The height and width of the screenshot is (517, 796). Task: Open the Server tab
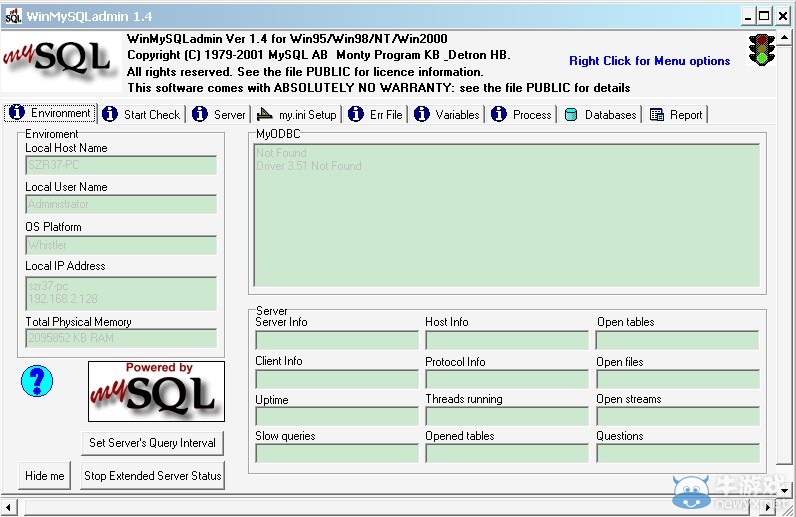219,114
